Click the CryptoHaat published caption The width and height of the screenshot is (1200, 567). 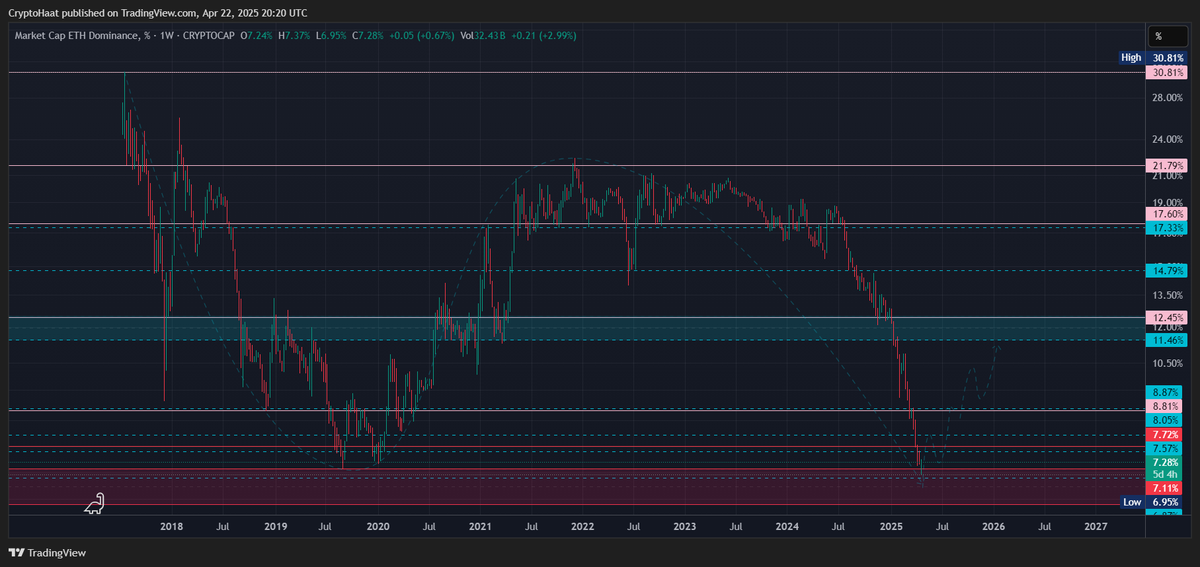pyautogui.click(x=158, y=13)
